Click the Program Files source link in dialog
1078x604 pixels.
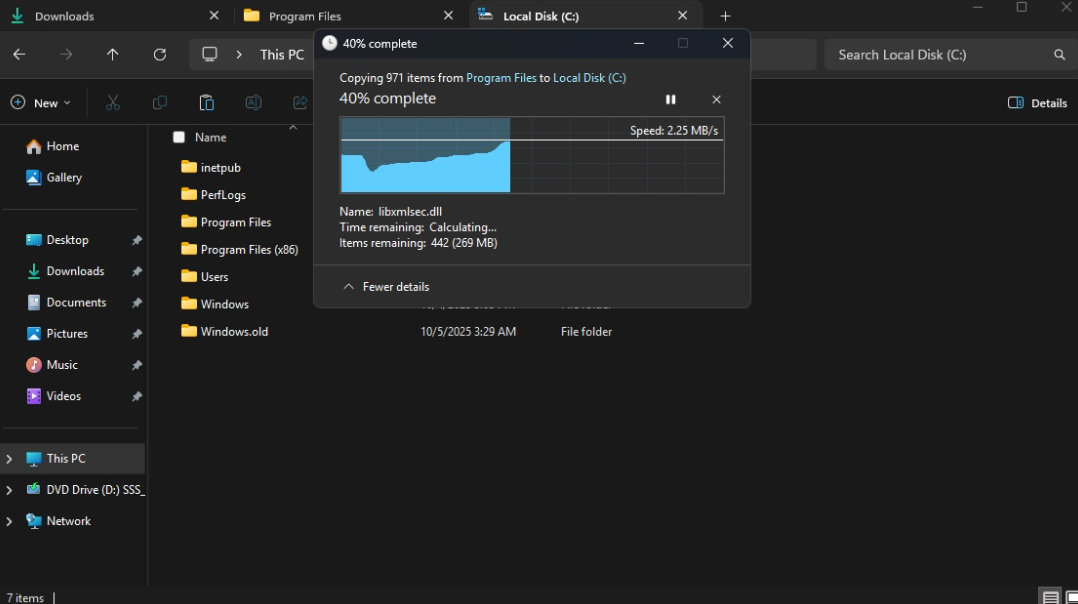click(501, 78)
